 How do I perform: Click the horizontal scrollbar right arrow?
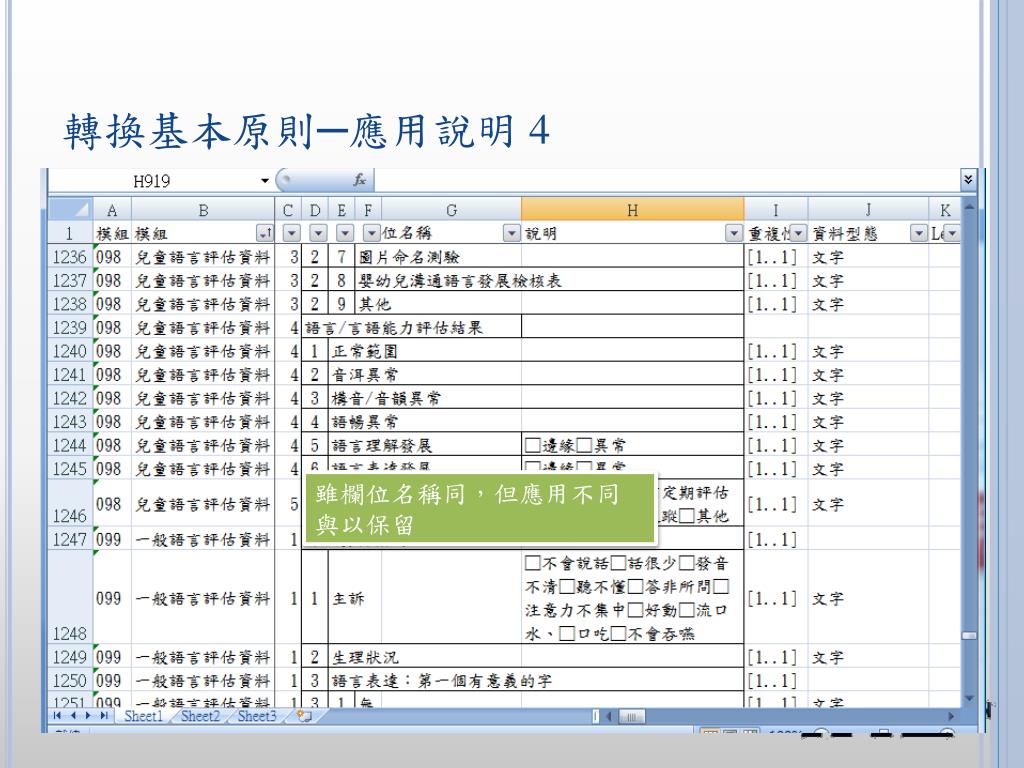coord(951,716)
